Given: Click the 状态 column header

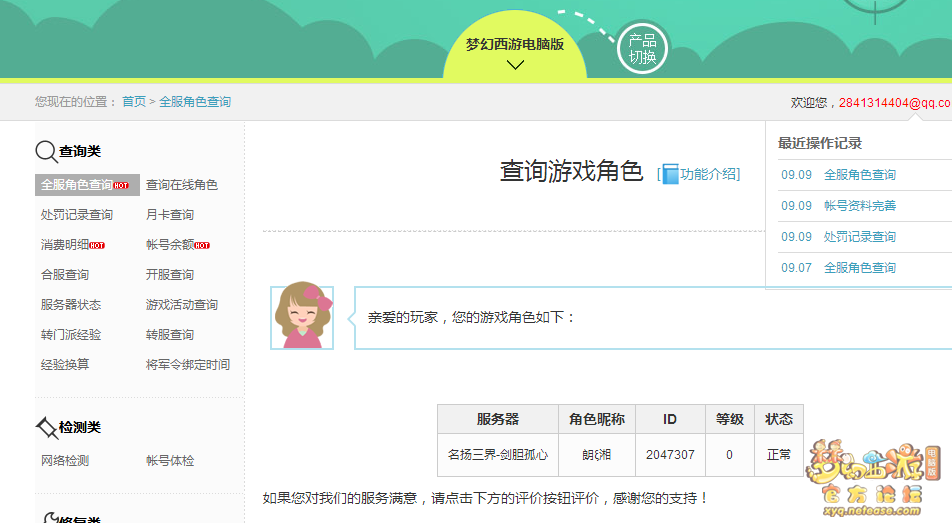Looking at the screenshot, I should click(x=779, y=419).
